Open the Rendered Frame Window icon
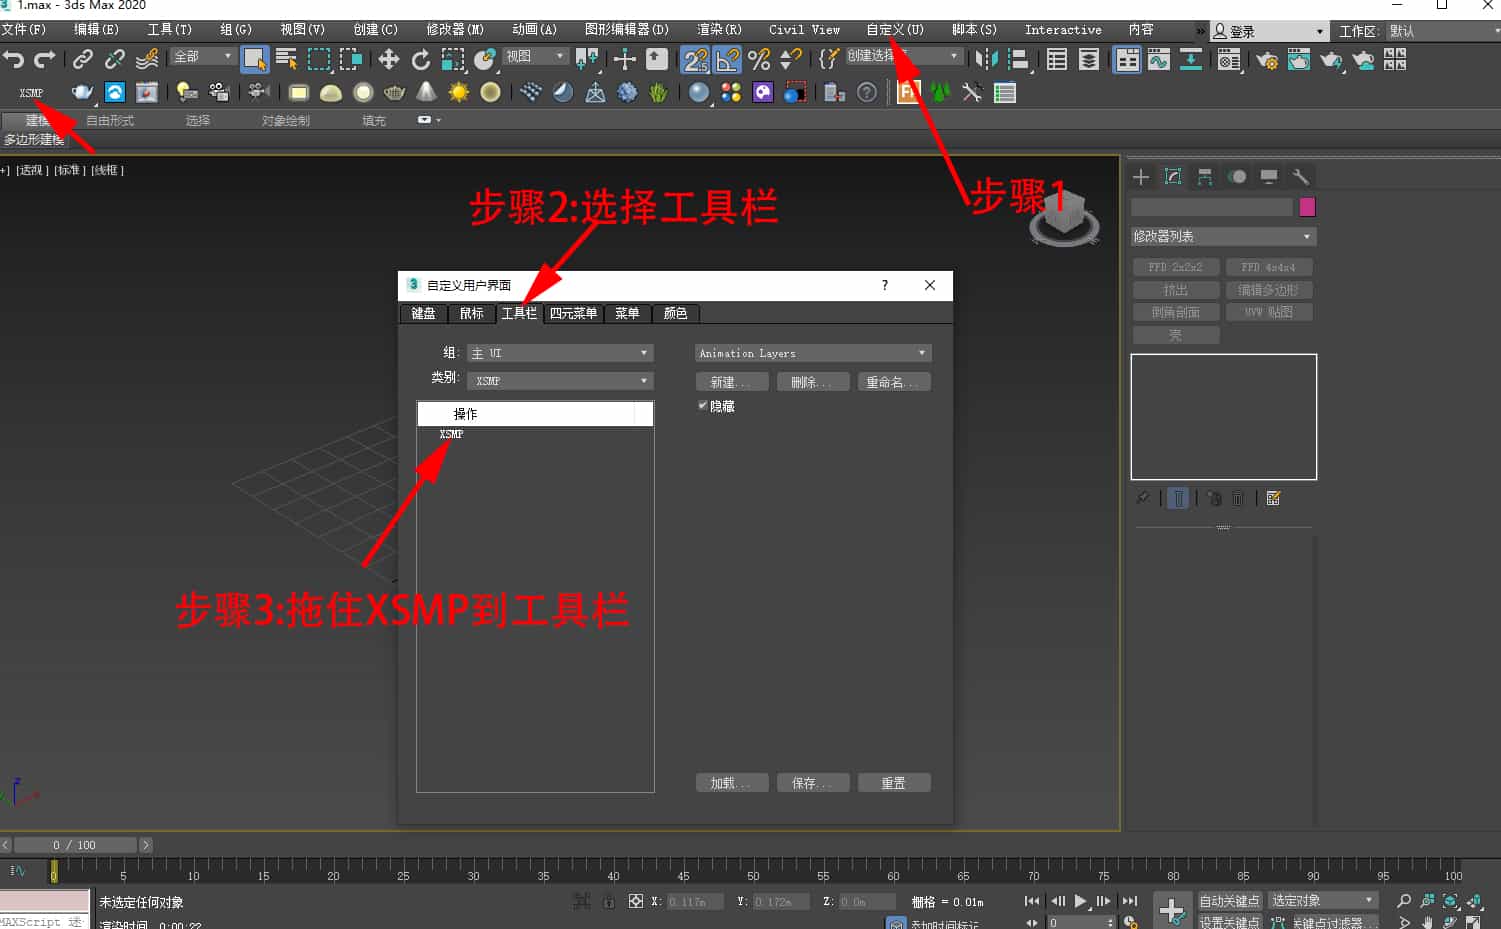Image resolution: width=1501 pixels, height=929 pixels. pyautogui.click(x=1299, y=60)
